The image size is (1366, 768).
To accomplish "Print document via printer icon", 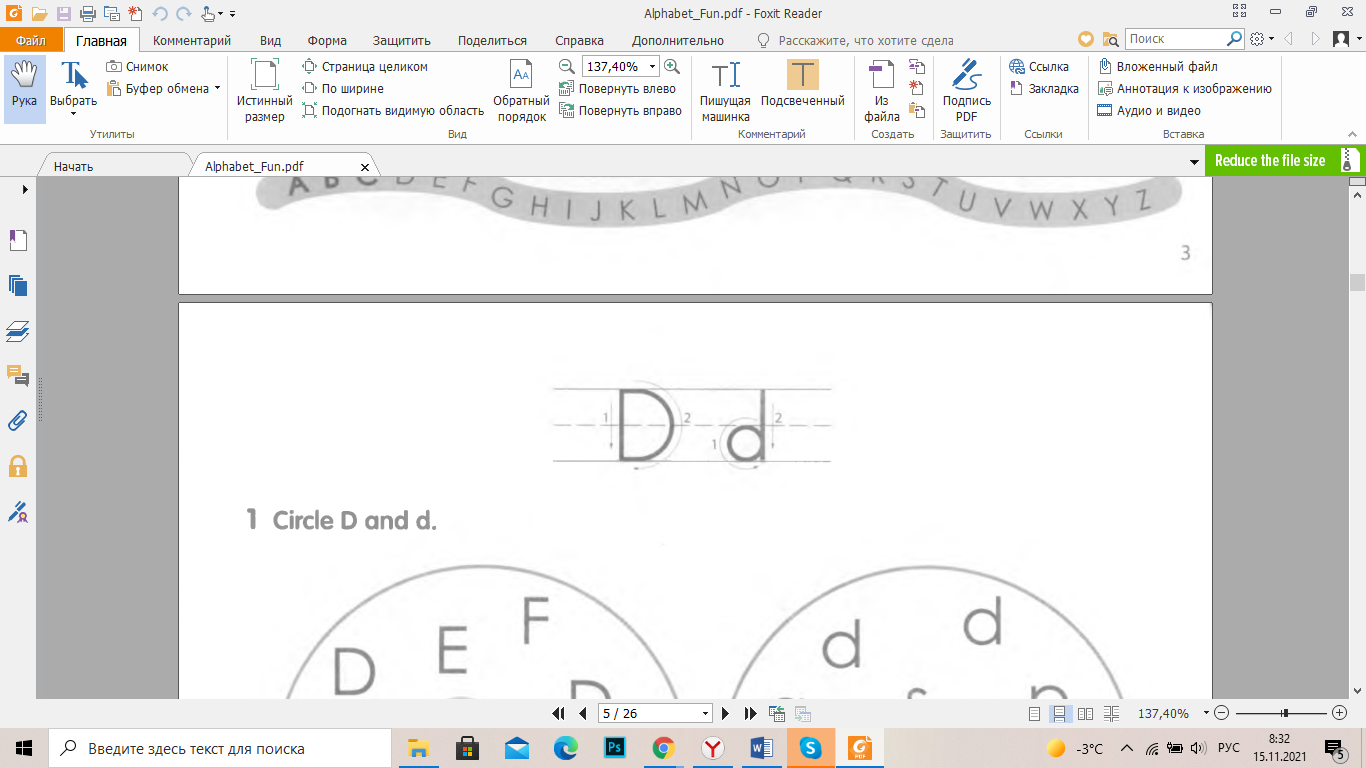I will pyautogui.click(x=87, y=14).
